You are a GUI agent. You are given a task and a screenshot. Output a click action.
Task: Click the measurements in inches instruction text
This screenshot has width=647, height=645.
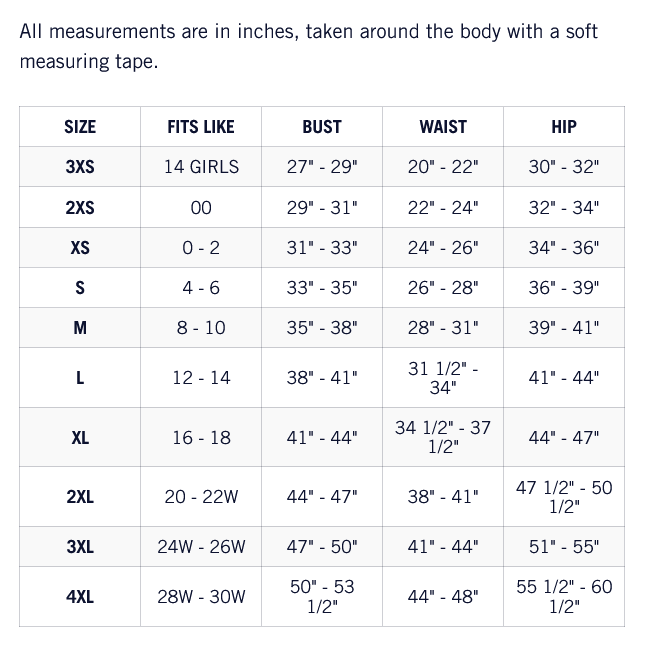coord(309,46)
